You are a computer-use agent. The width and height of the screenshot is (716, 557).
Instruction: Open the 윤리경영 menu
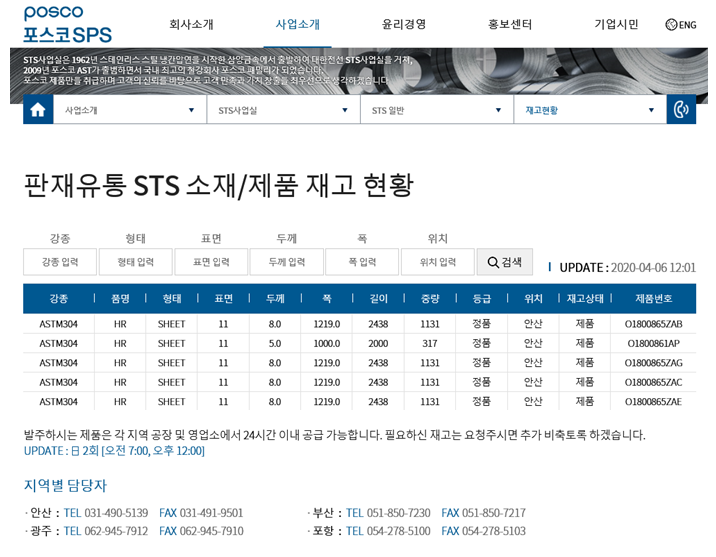(404, 24)
